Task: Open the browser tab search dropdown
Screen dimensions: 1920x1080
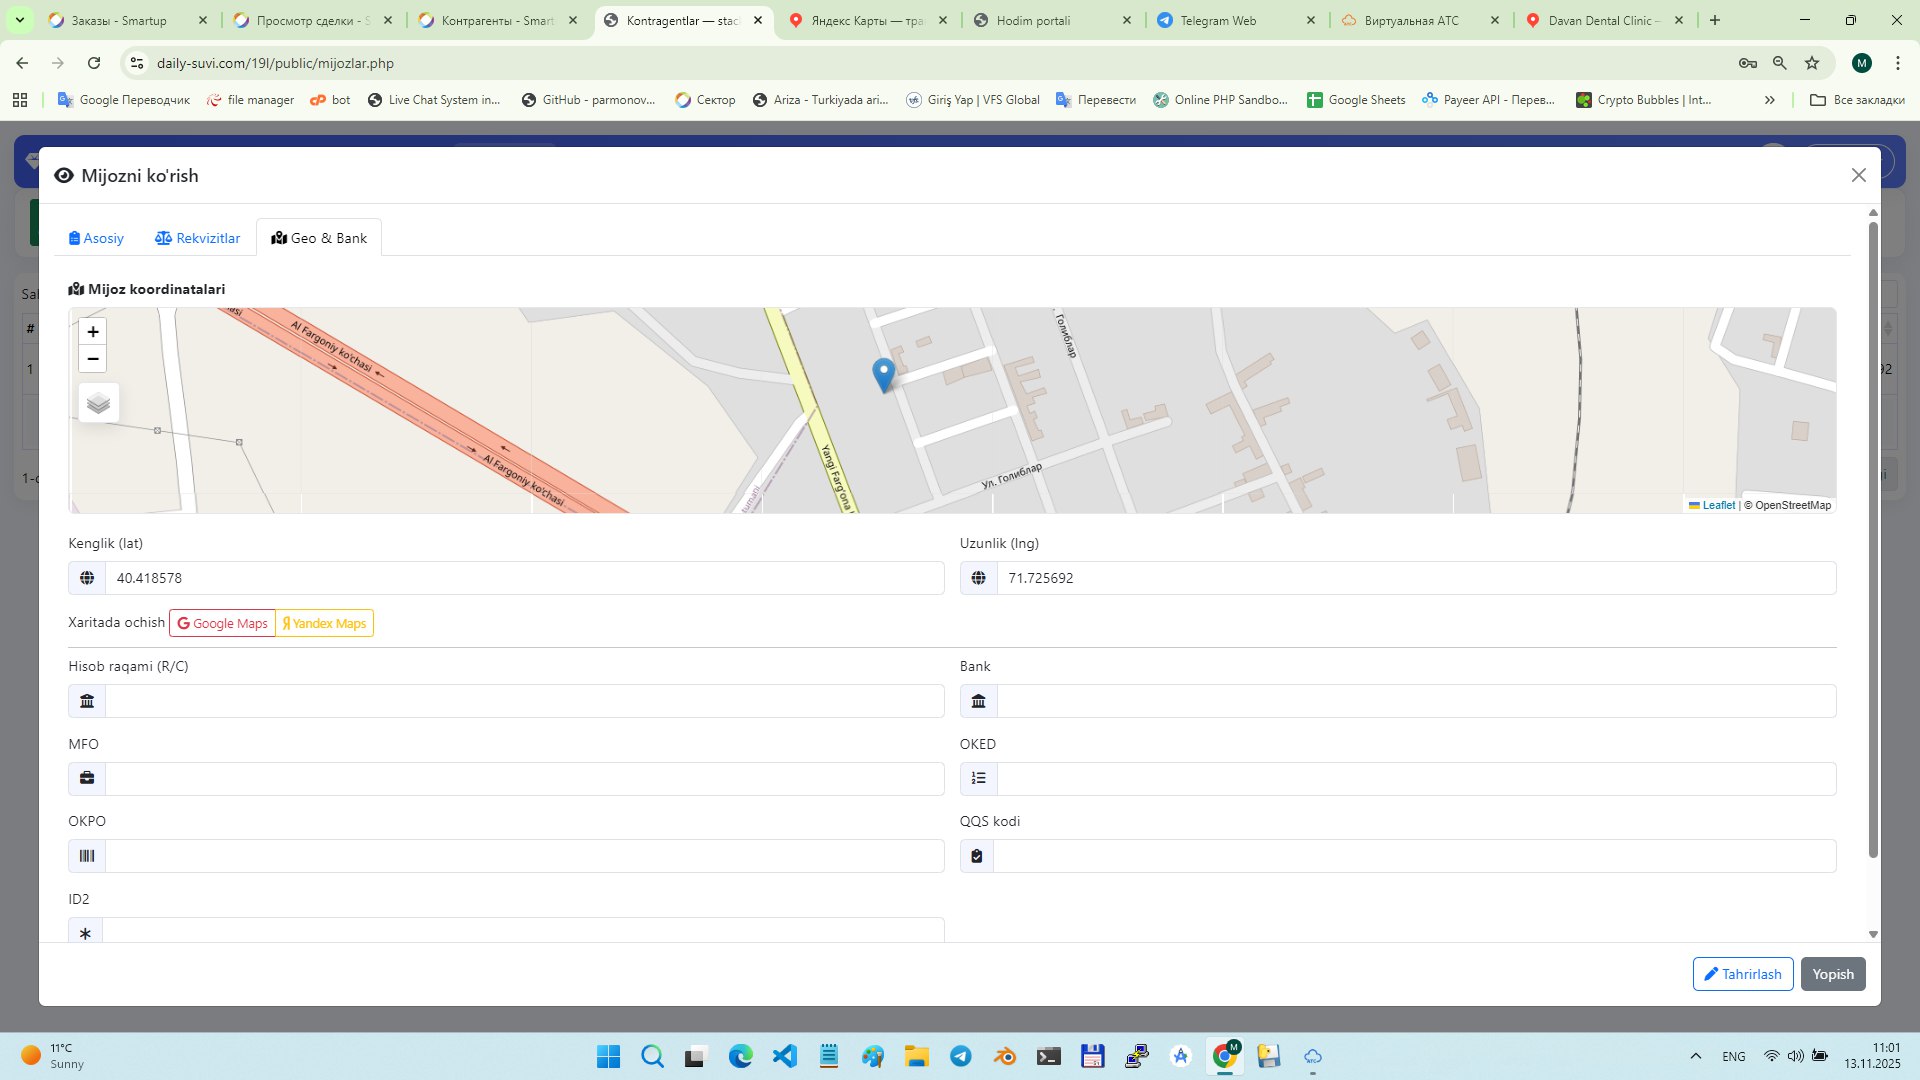Action: pos(19,20)
